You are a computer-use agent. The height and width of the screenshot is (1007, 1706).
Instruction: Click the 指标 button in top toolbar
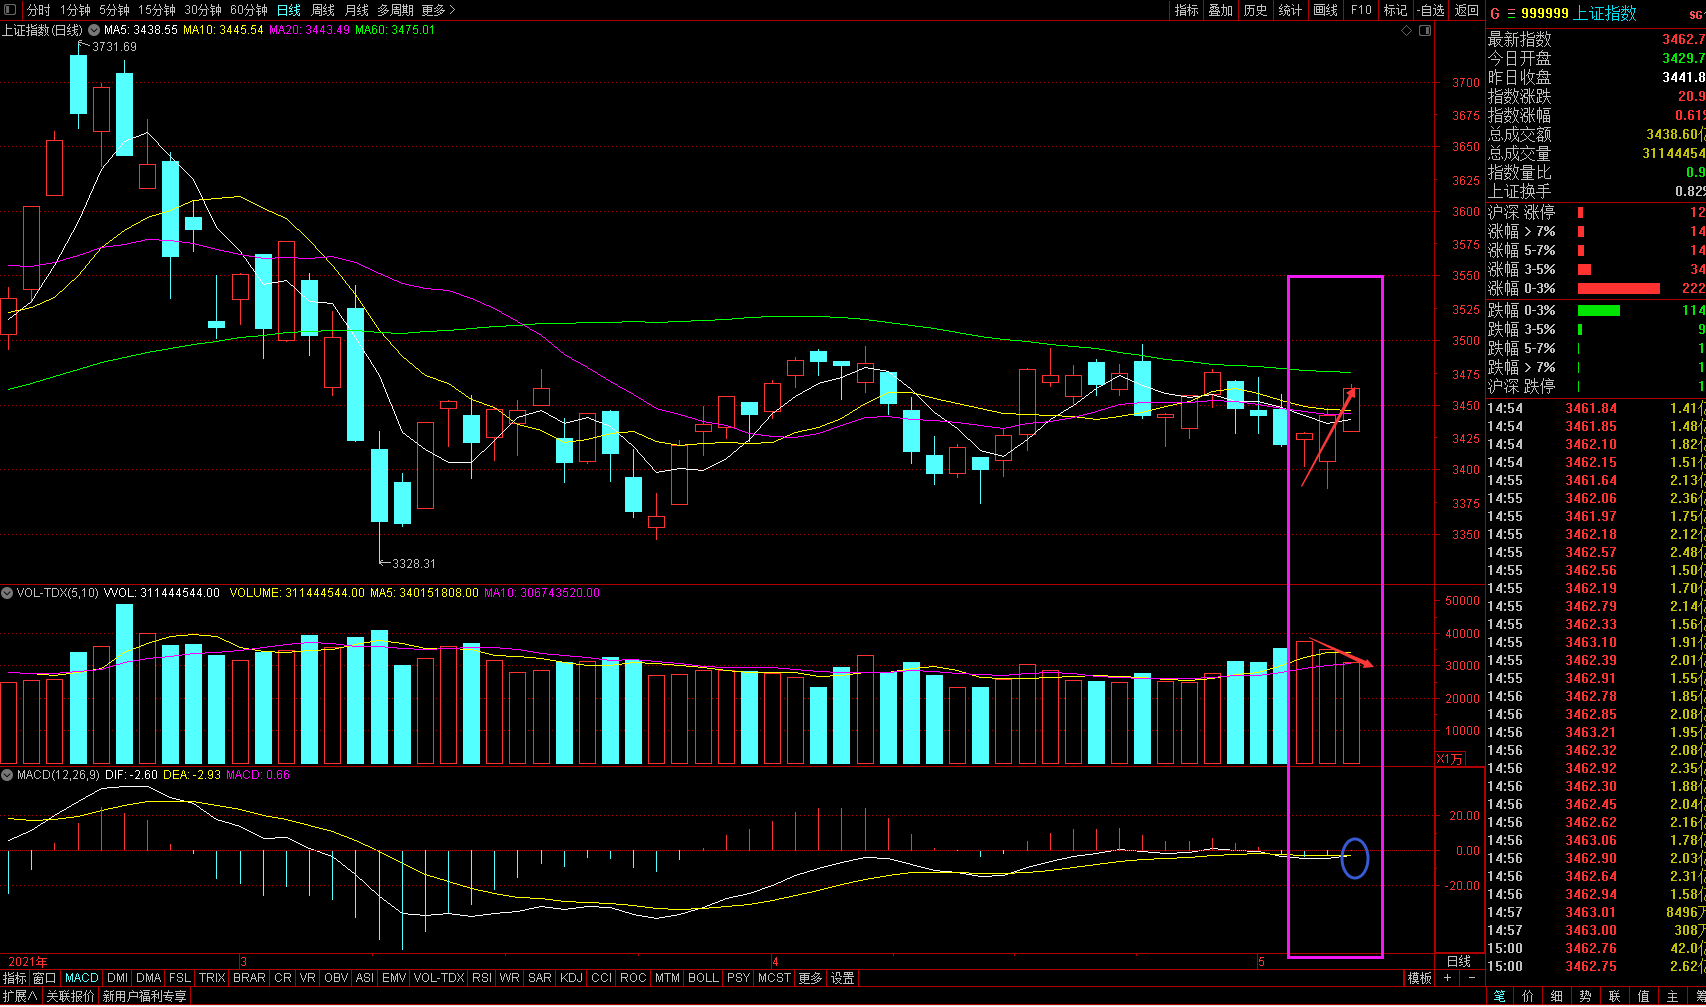coord(1187,10)
